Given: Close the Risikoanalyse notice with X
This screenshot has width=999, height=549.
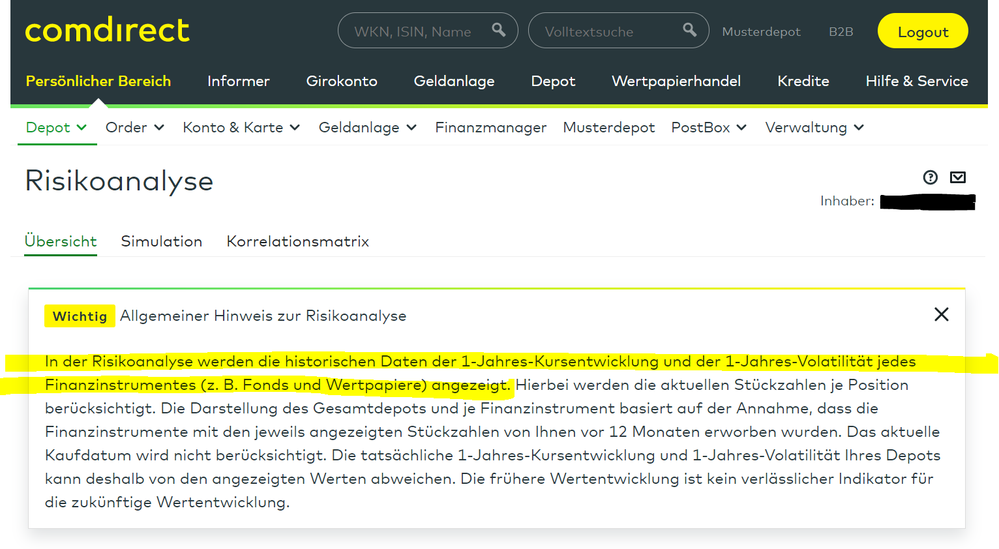Looking at the screenshot, I should coord(941,314).
